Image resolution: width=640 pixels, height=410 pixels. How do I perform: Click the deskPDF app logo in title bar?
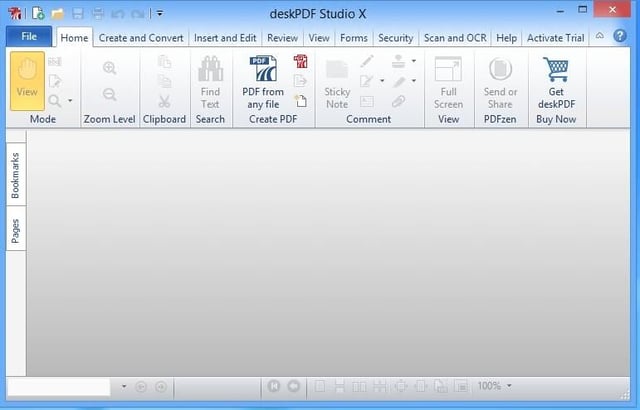pyautogui.click(x=15, y=14)
